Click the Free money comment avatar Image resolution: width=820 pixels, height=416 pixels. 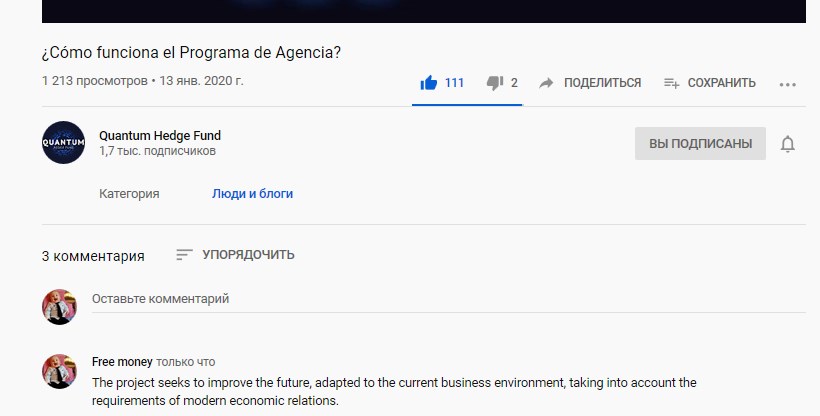(59, 371)
